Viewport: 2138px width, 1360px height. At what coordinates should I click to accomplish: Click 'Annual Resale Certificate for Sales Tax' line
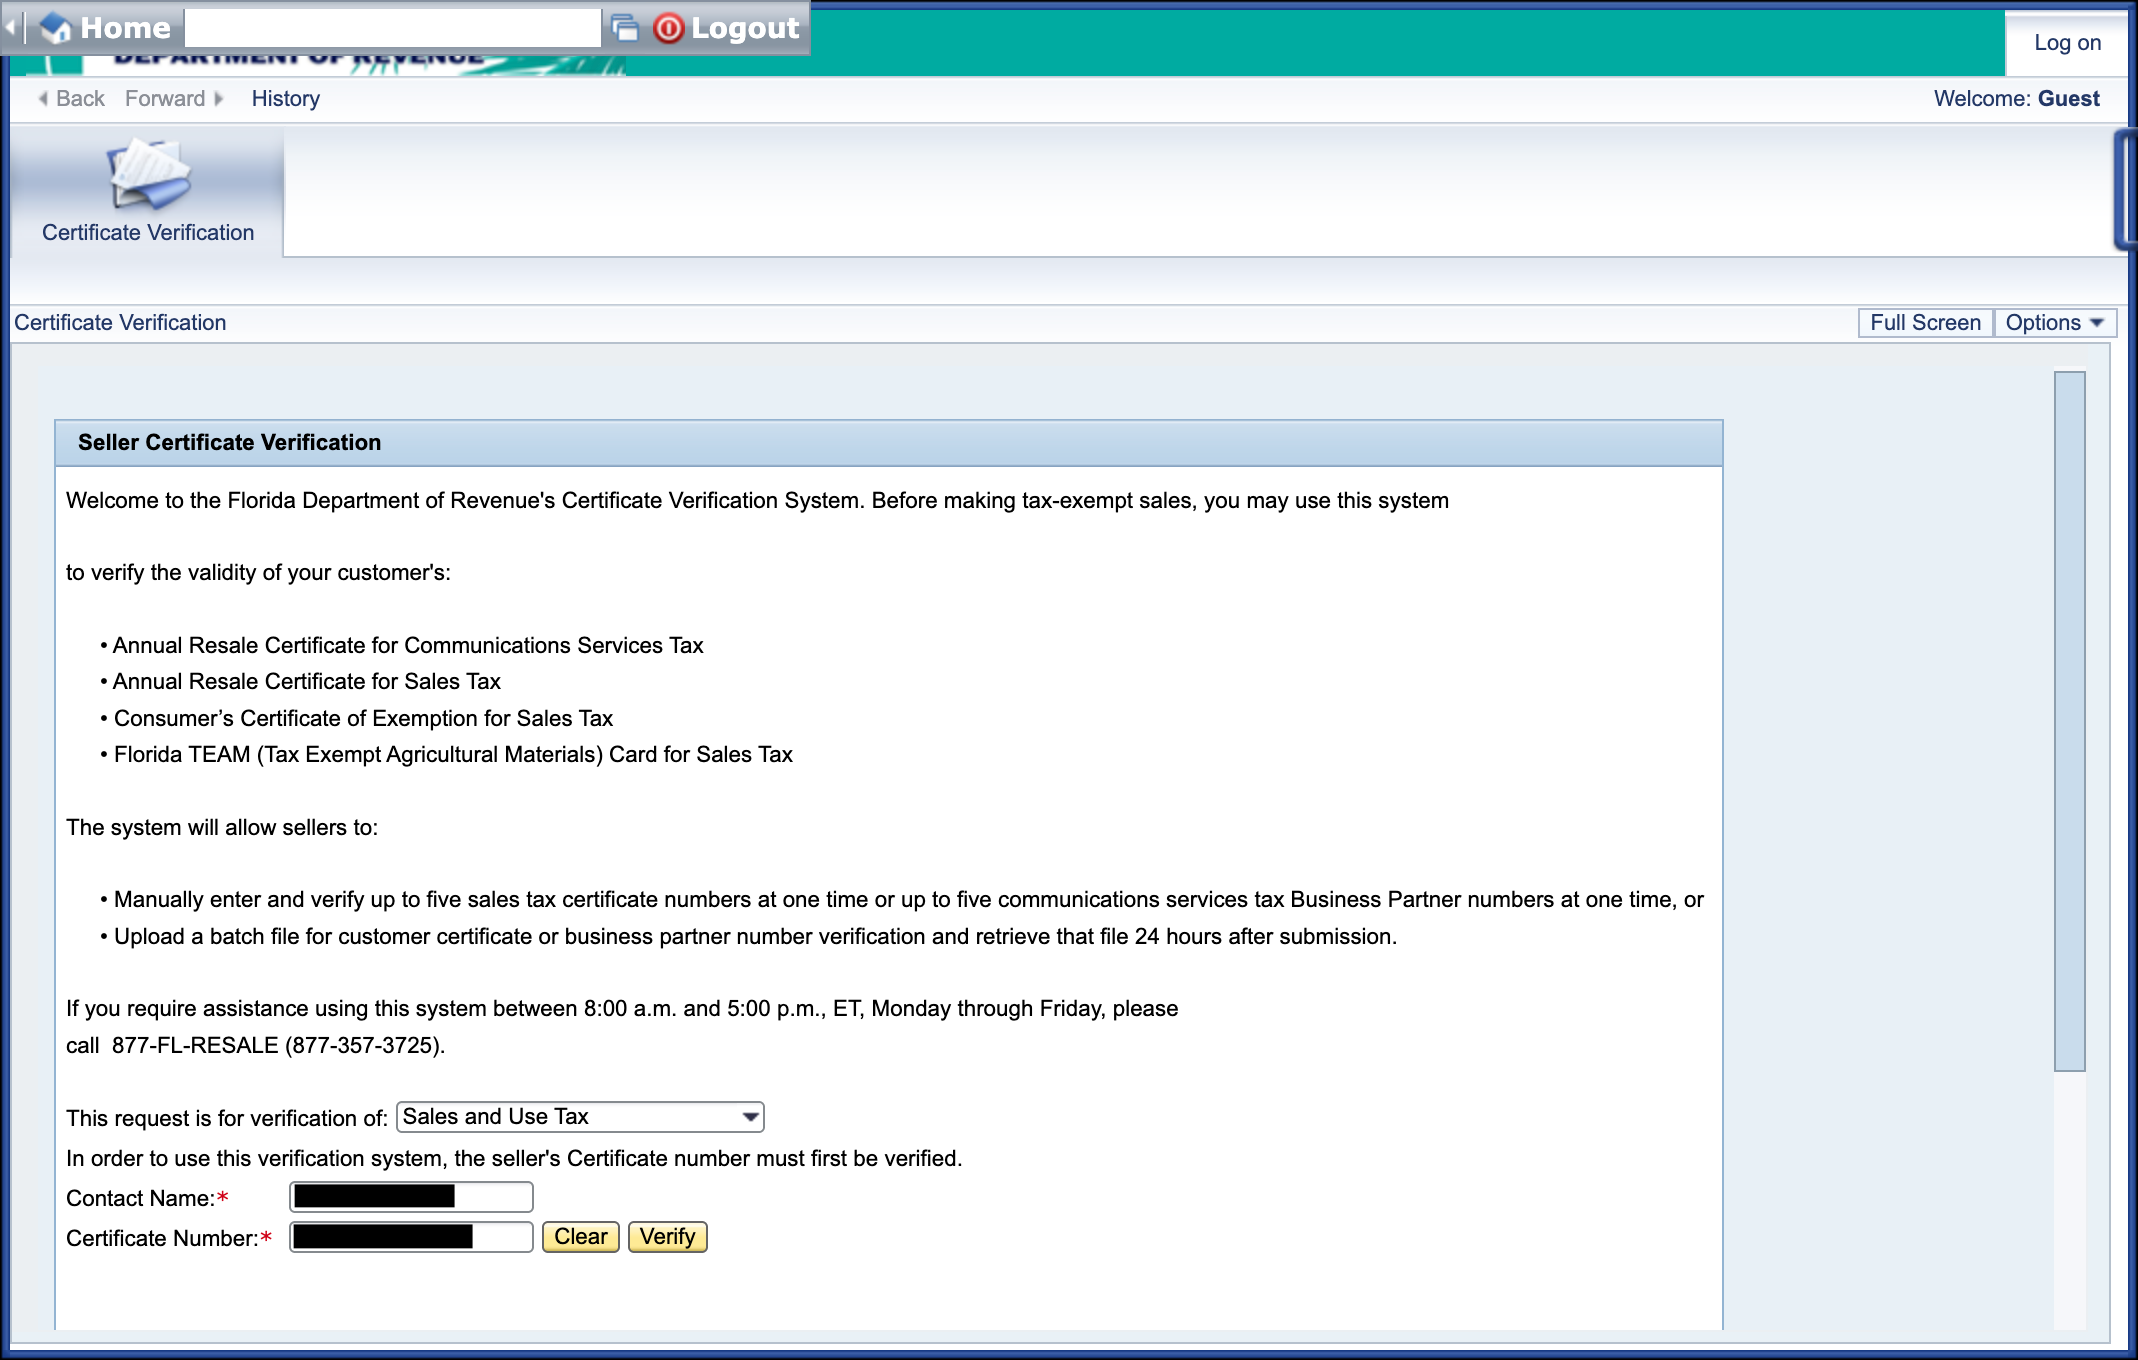click(x=306, y=681)
